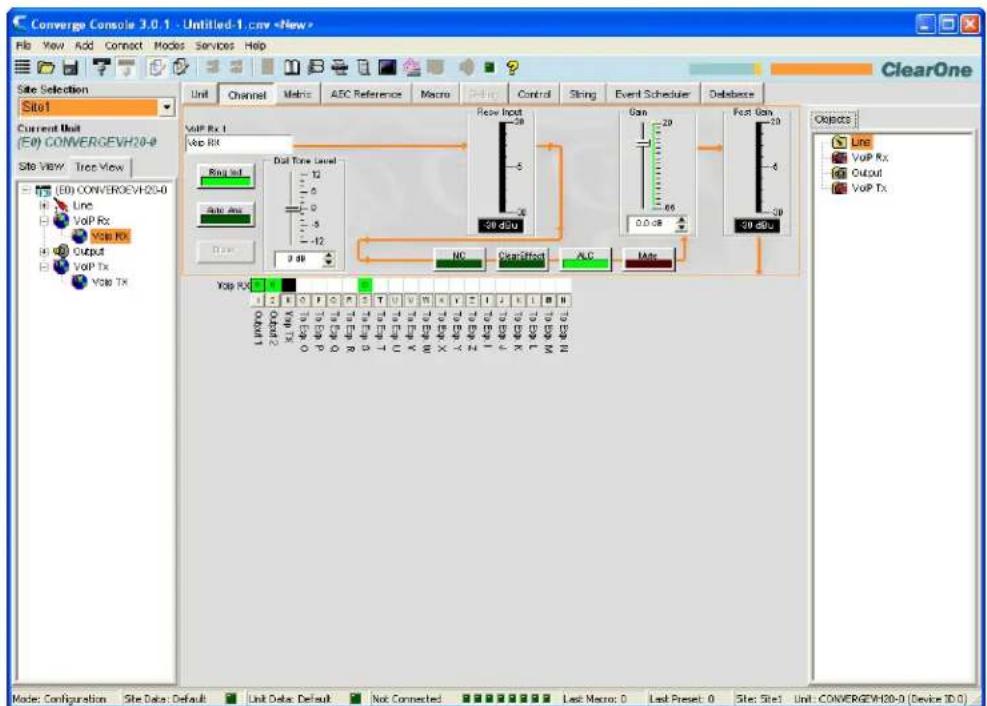Viewport: 987px width, 706px height.
Task: Click the Line icon in the Objects panel
Action: point(839,142)
